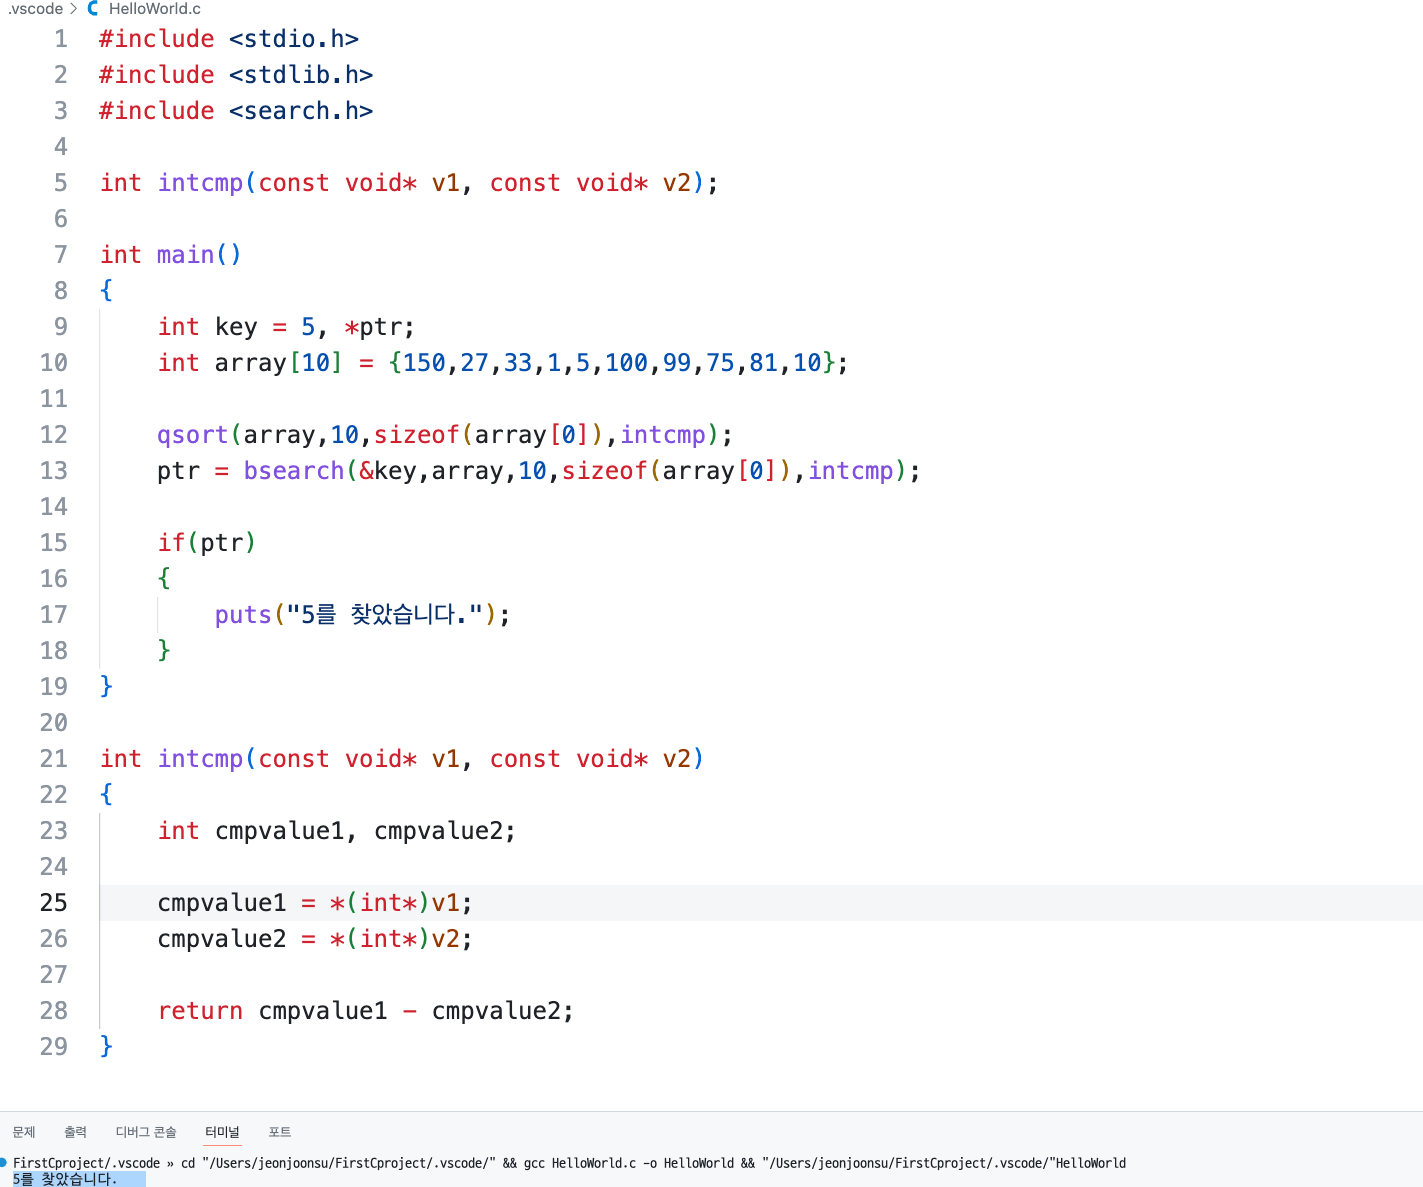
Task: Click '&key' argument on line 13
Action: 388,471
